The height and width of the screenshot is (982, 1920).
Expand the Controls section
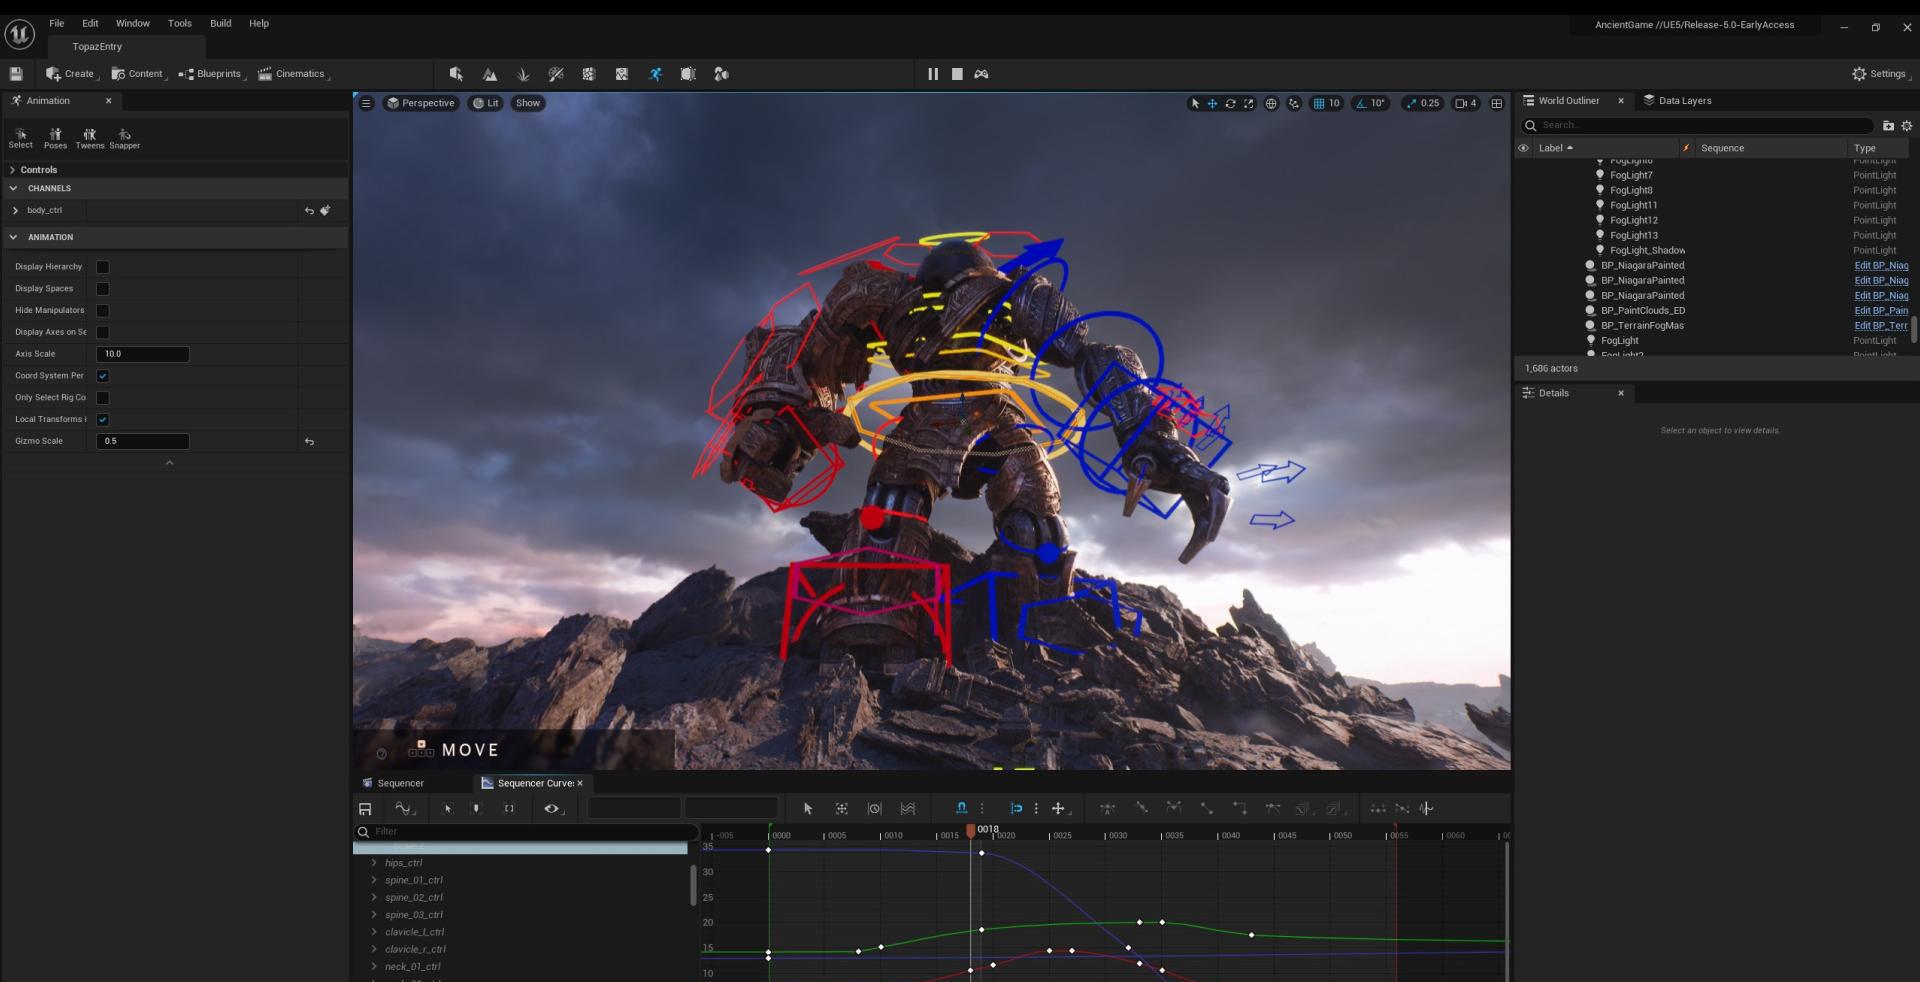coord(13,170)
